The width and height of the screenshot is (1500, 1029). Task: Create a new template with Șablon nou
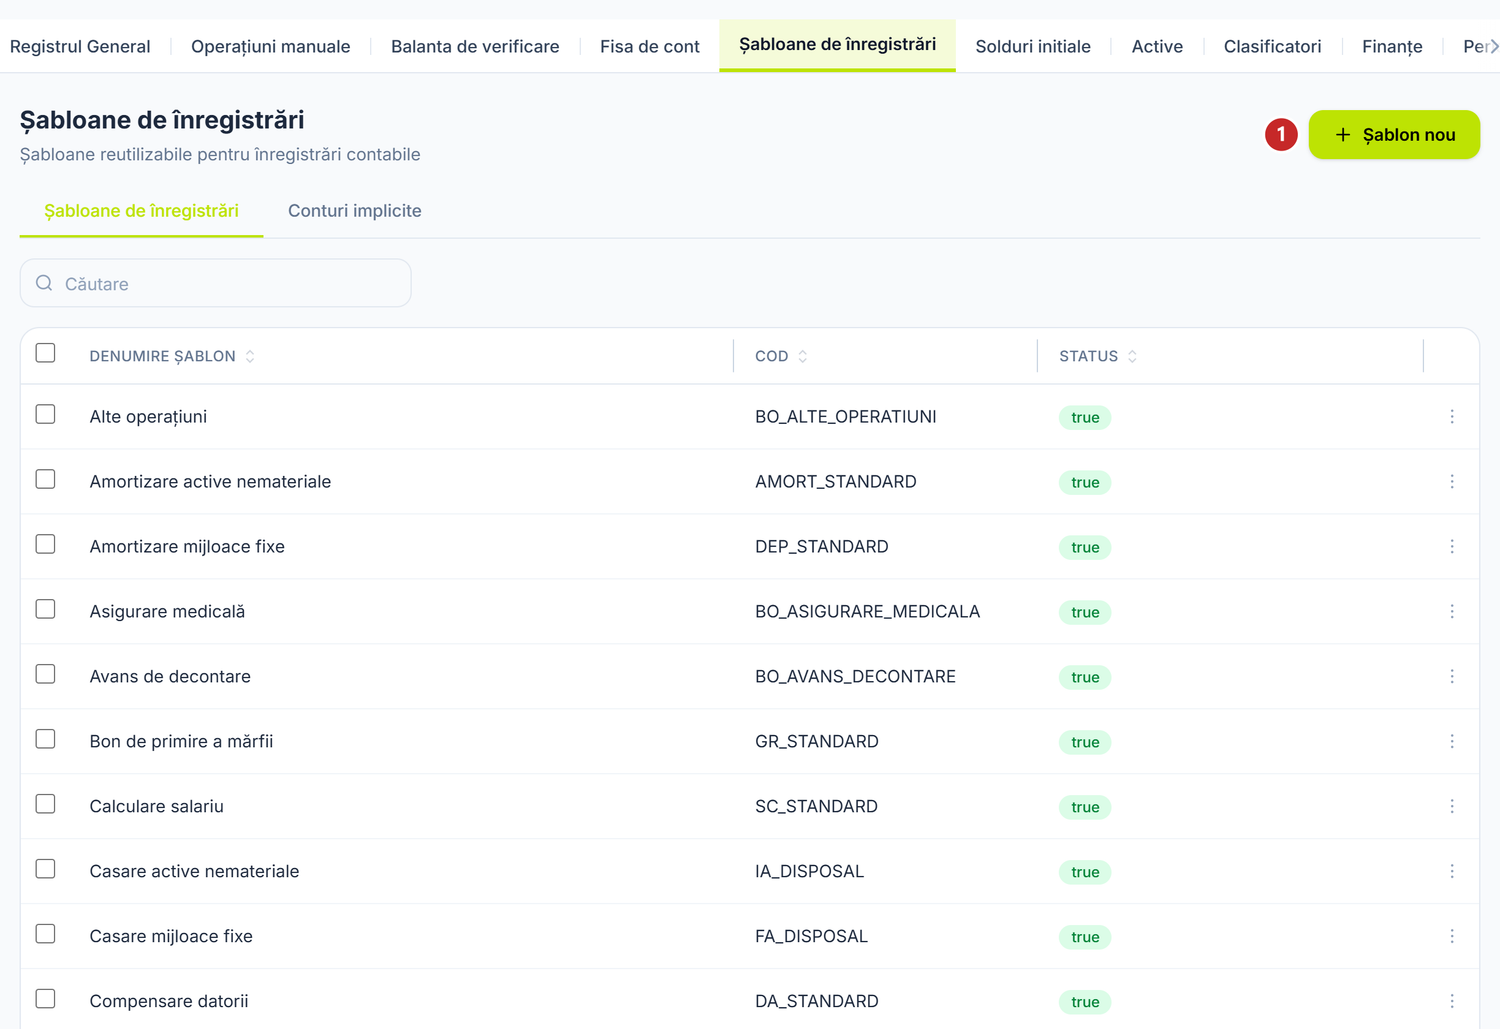[1394, 134]
